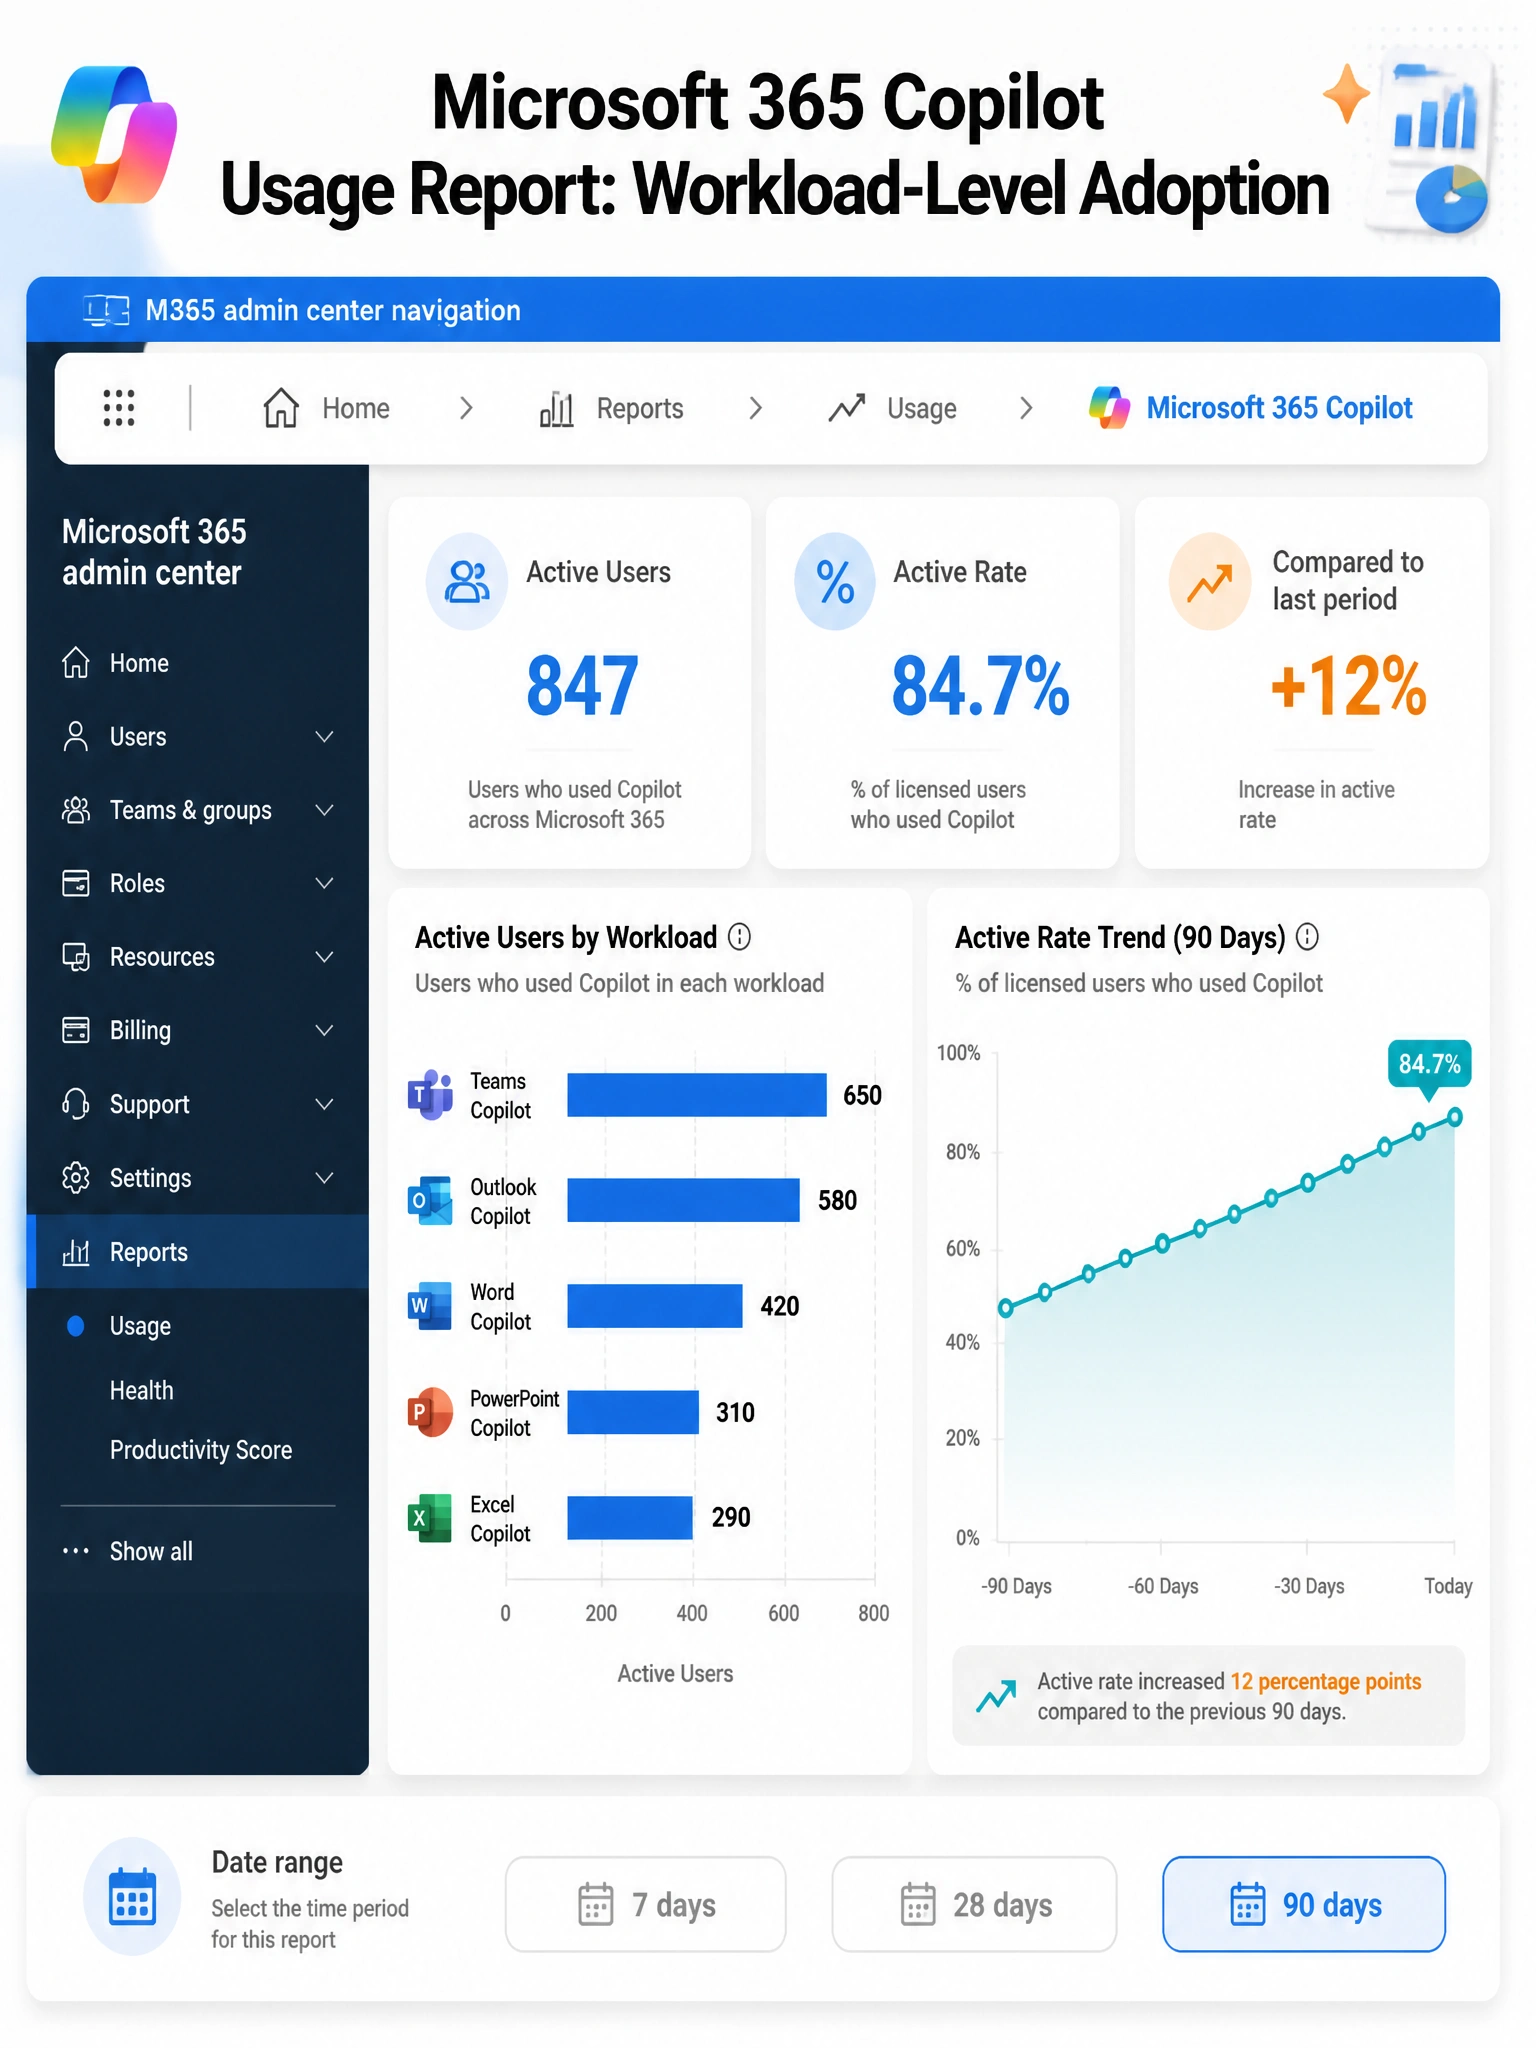Click the Copilot logo in breadcrumb

pos(1110,408)
